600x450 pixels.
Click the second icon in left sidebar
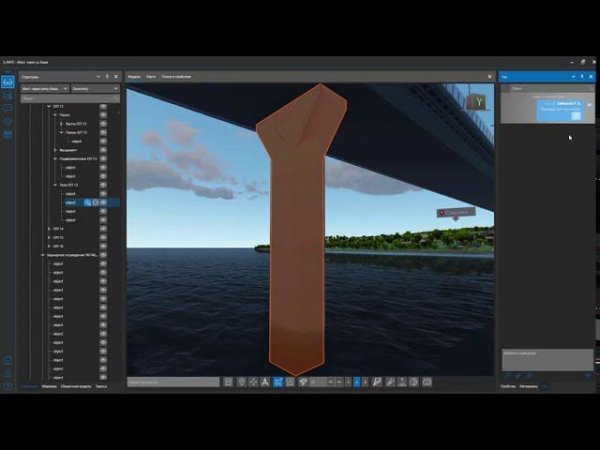[x=8, y=95]
